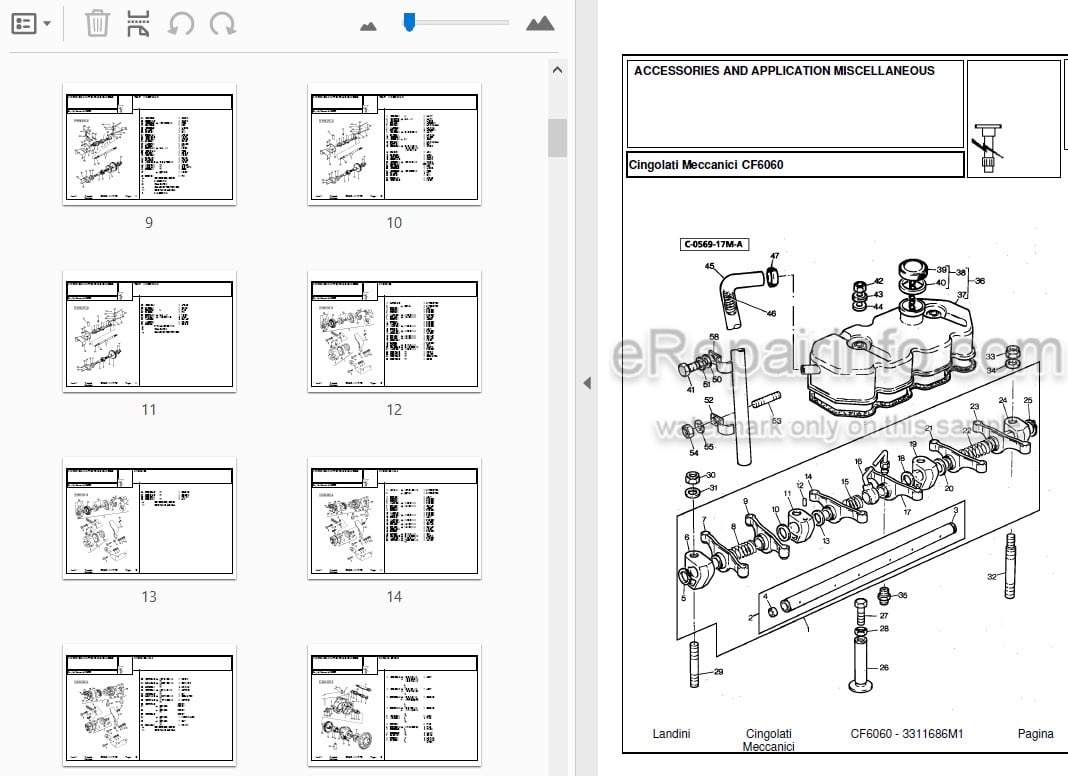Select page 14 thumbnail

(394, 518)
